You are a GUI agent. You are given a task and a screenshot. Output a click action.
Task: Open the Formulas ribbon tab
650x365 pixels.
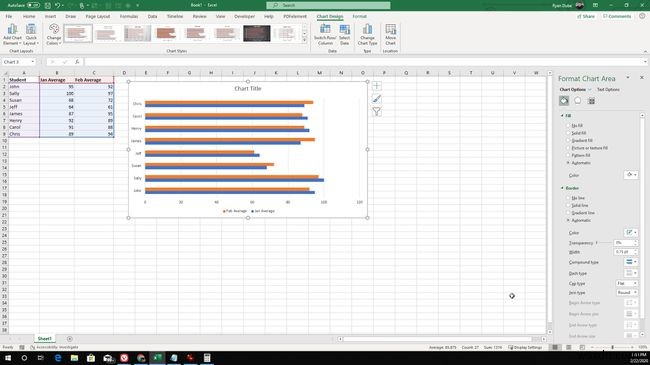coord(129,16)
